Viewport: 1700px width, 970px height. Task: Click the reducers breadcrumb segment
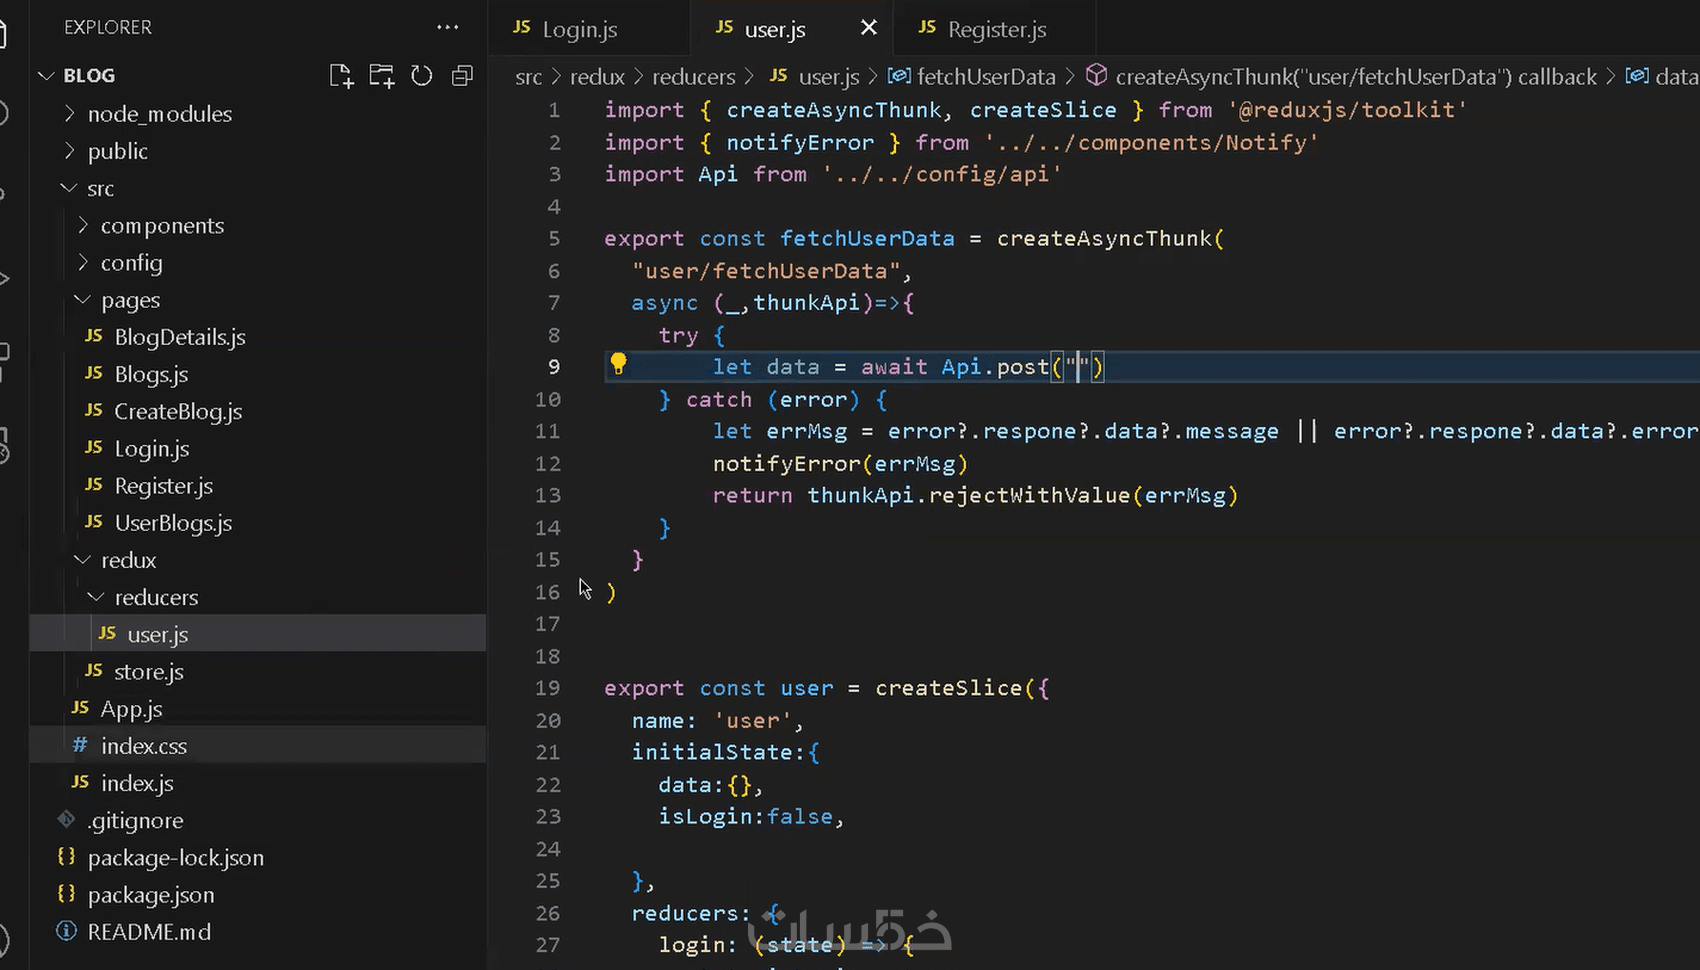[693, 77]
